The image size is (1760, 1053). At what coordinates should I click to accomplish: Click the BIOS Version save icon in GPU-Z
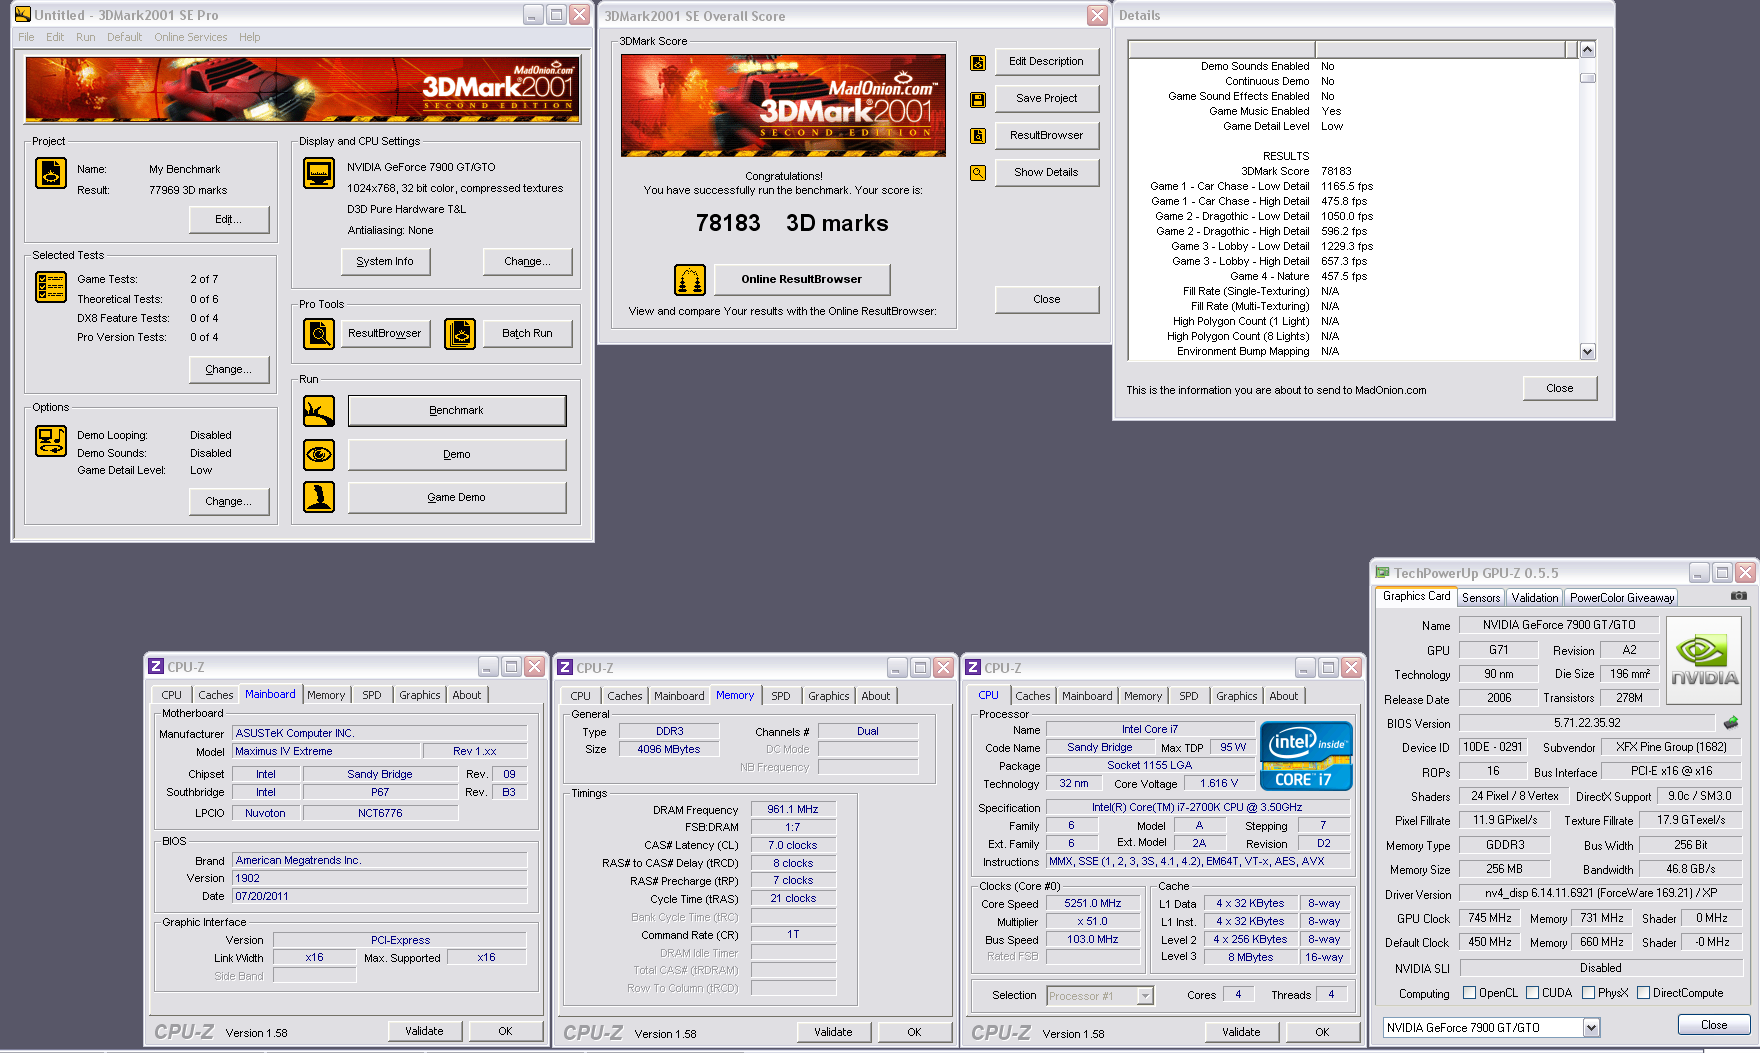pos(1731,722)
